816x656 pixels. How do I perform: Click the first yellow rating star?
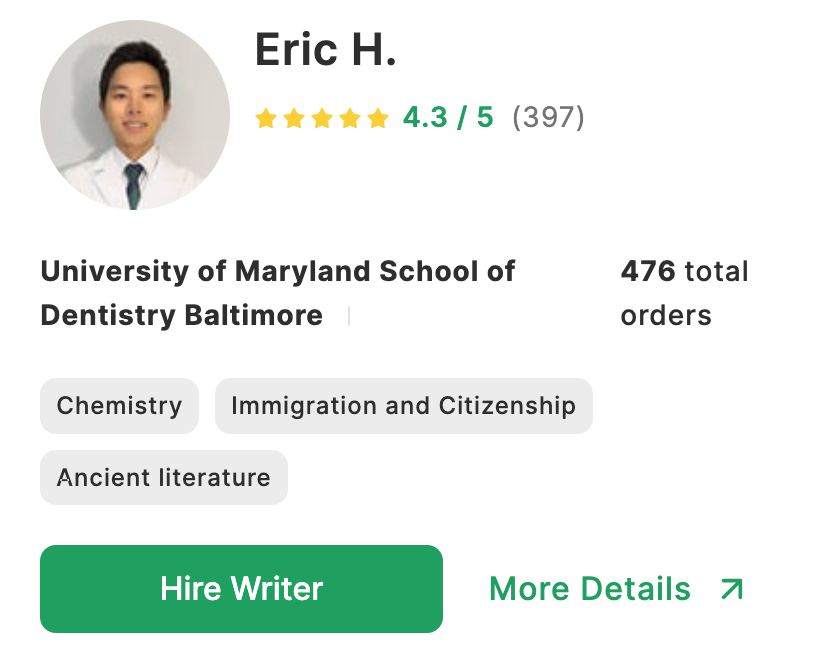coord(265,119)
